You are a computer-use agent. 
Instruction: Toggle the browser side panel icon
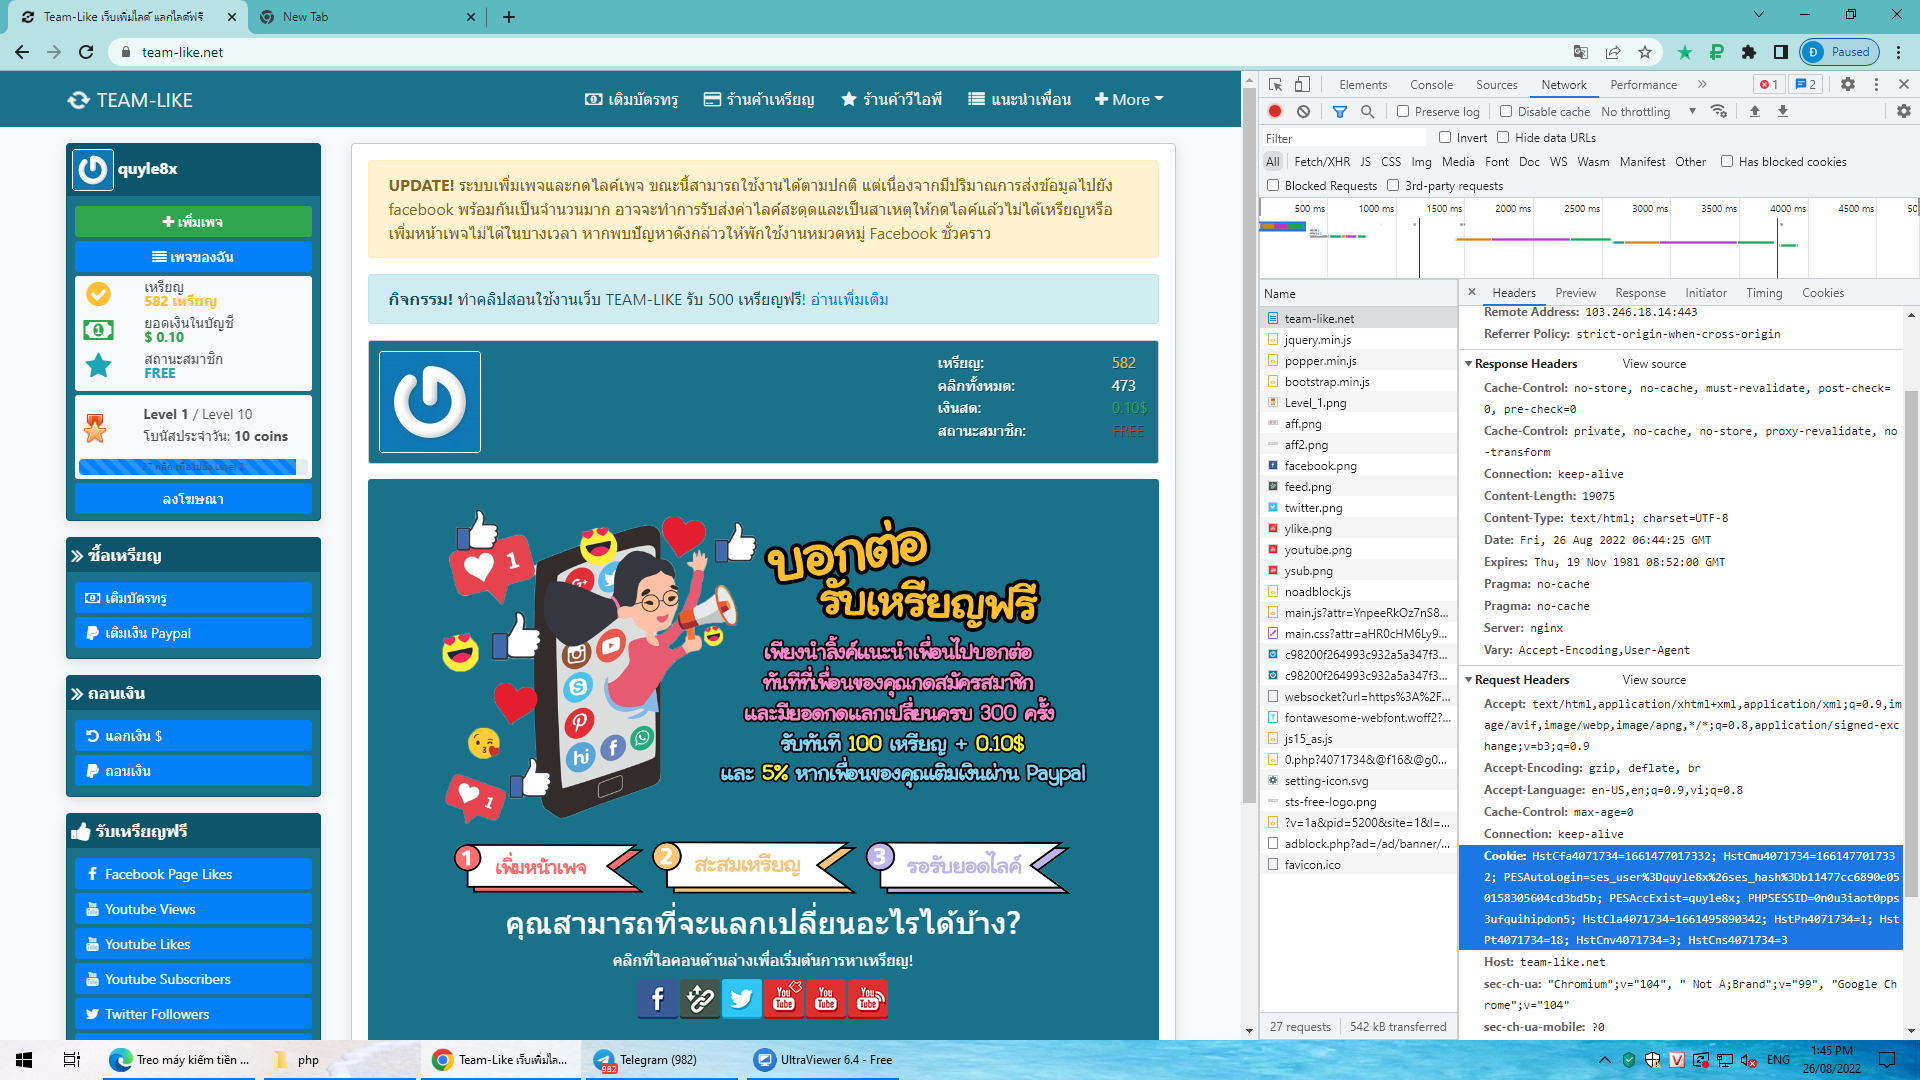tap(1781, 52)
